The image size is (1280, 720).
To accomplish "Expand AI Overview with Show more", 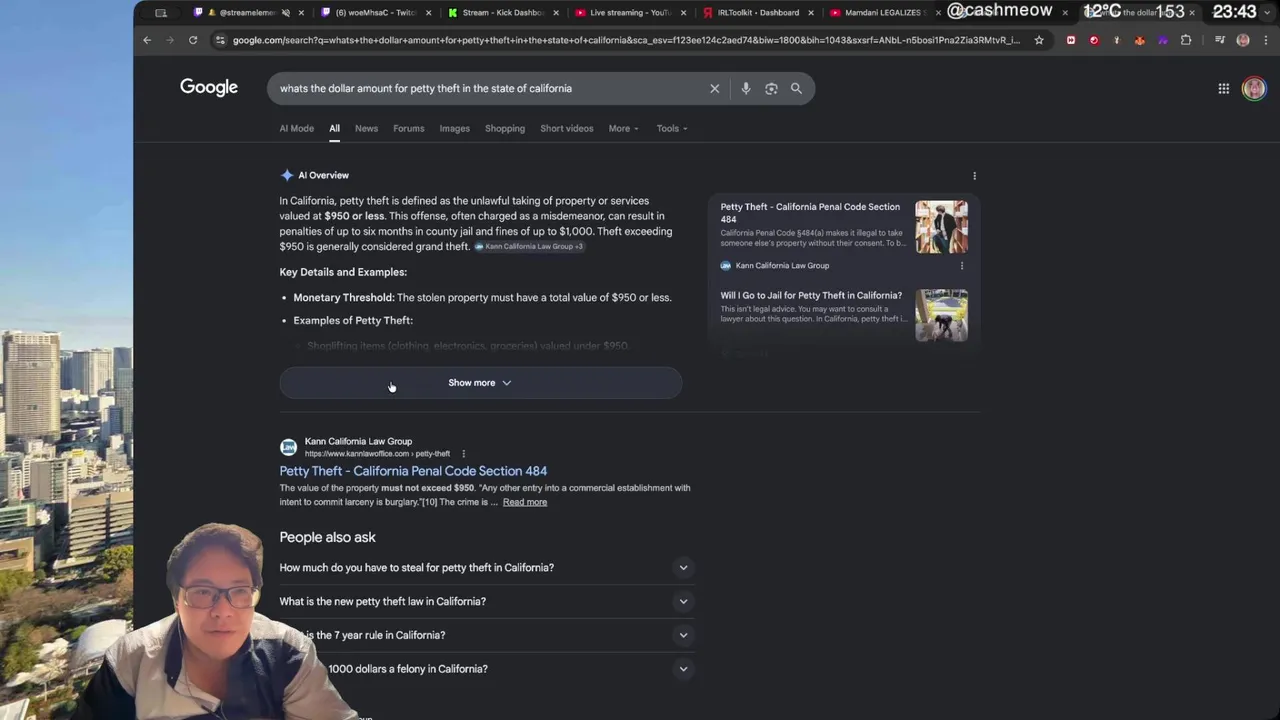I will [x=480, y=383].
